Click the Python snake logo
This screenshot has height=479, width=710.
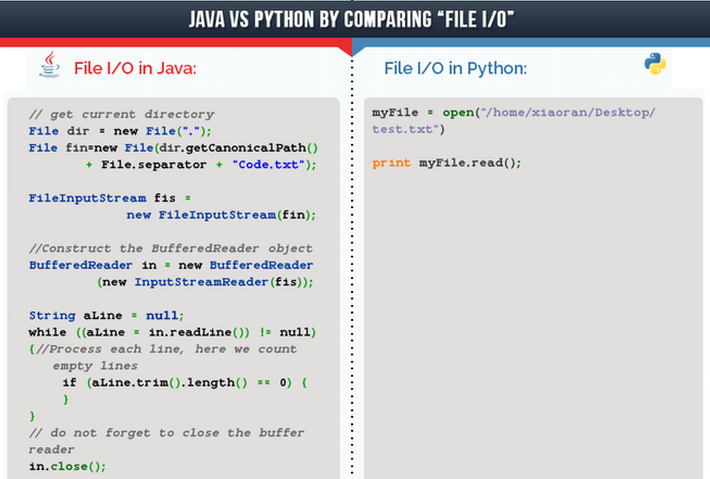click(655, 65)
